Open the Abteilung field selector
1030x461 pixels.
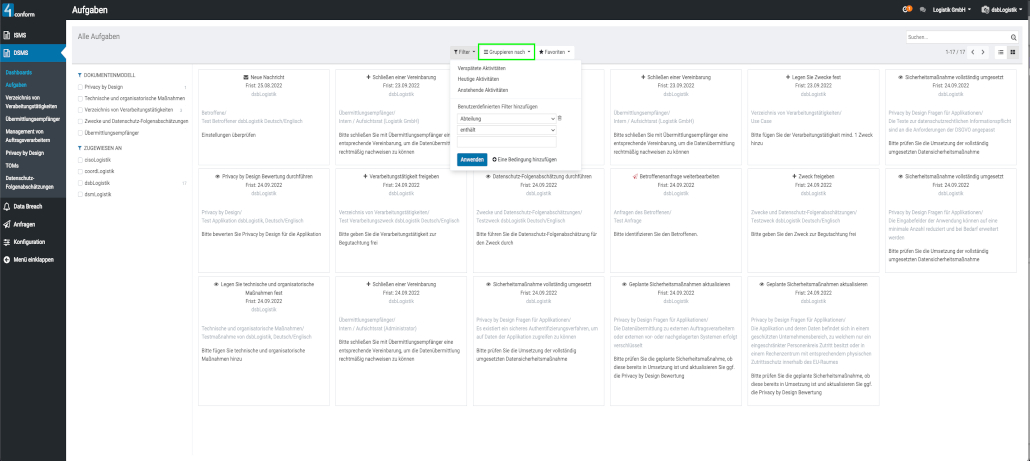[x=505, y=118]
